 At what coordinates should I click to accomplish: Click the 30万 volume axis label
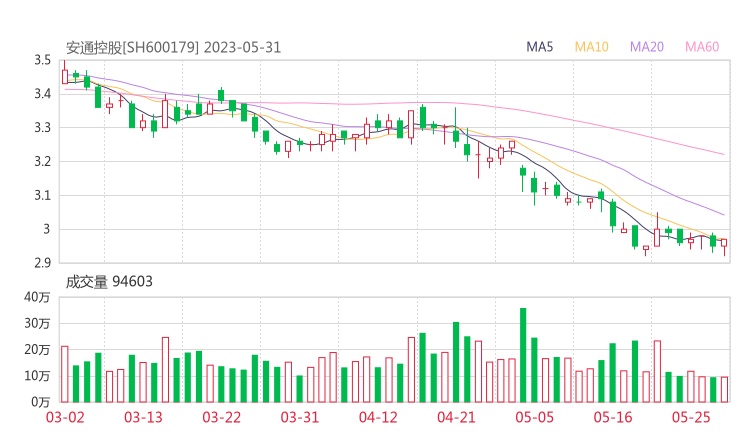(x=37, y=323)
